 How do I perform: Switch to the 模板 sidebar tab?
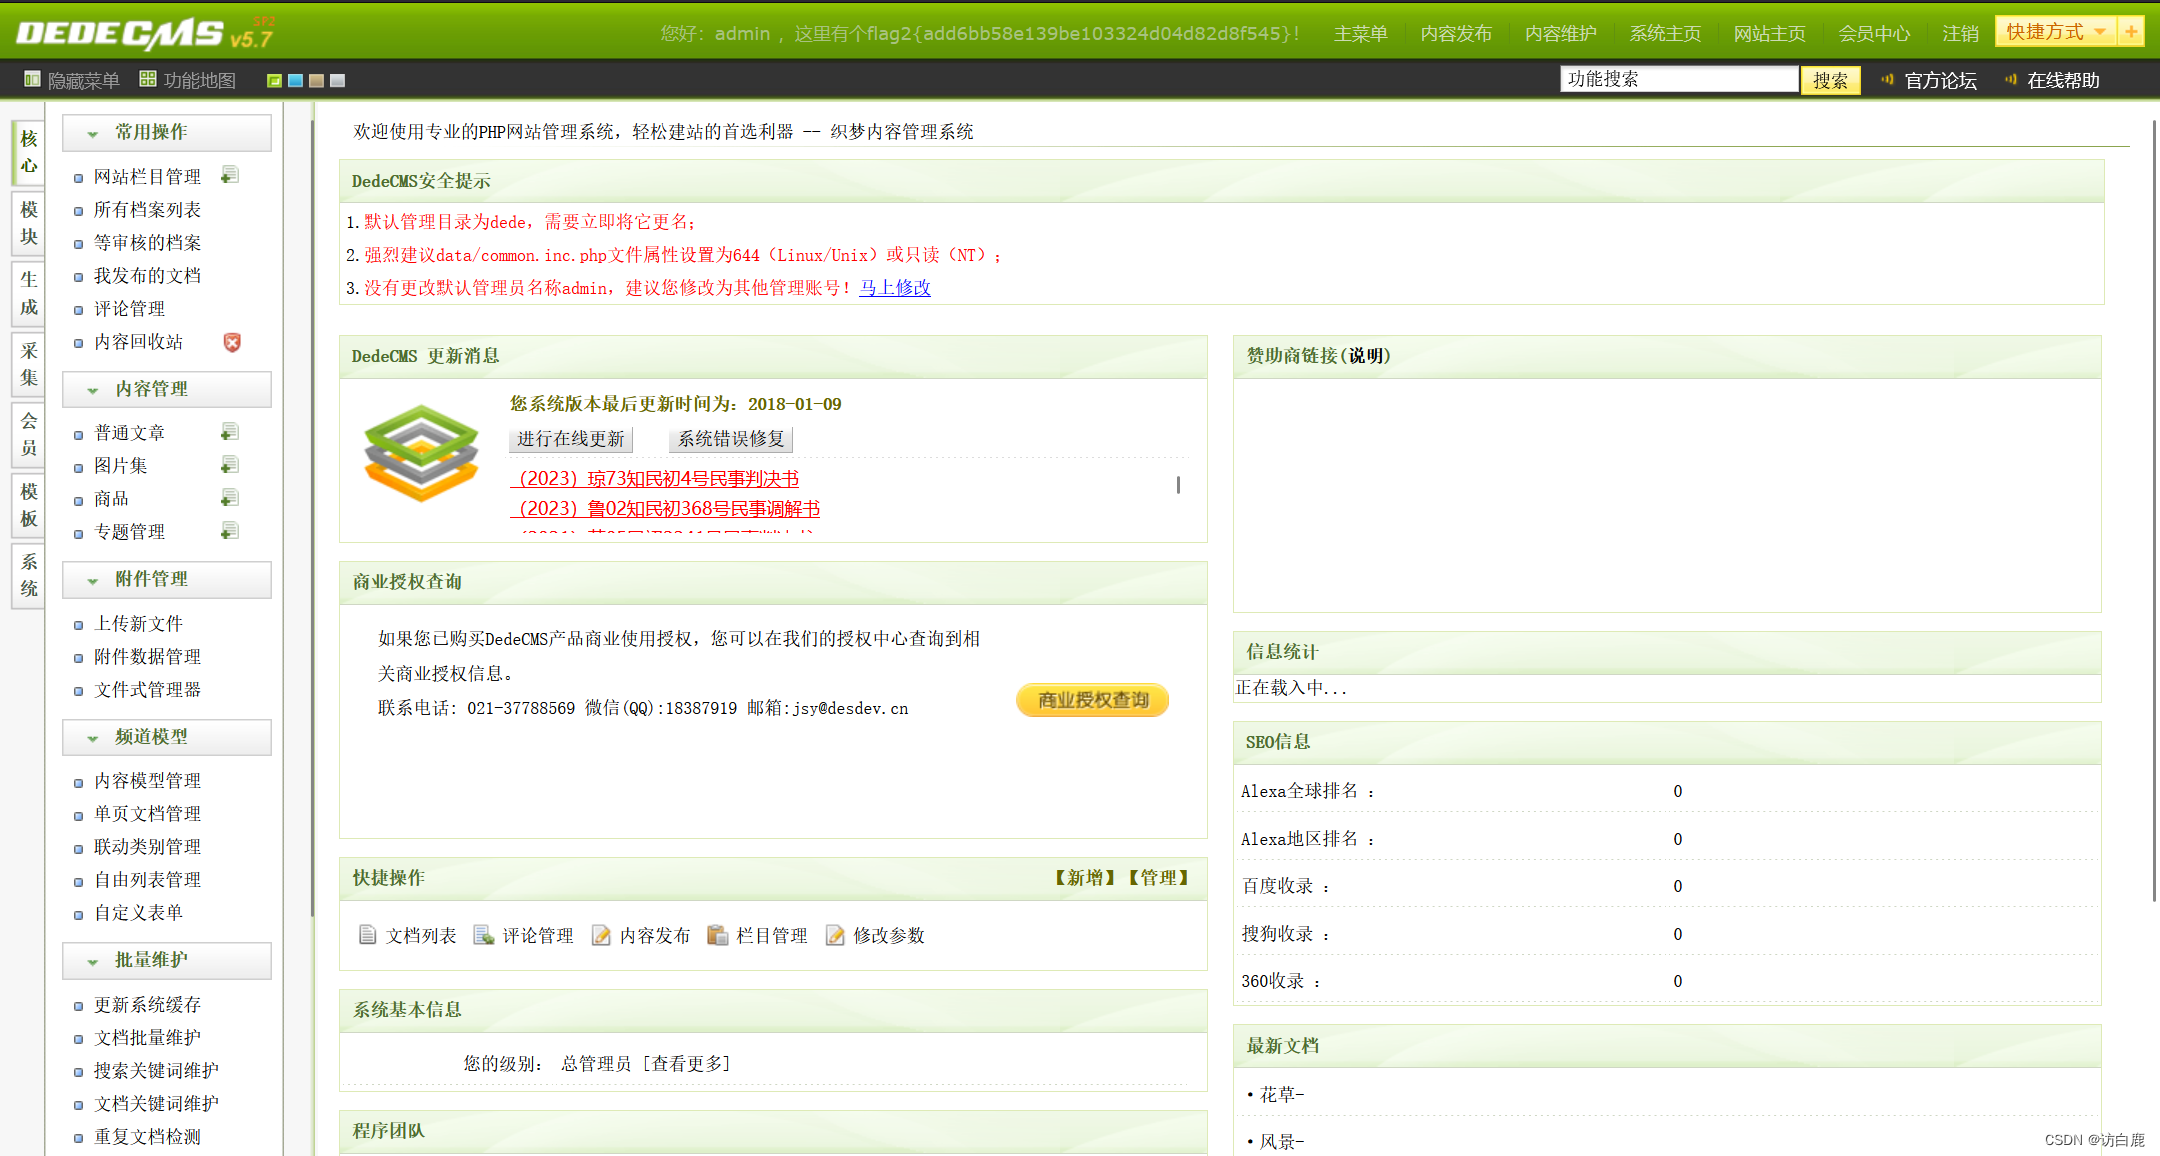tap(27, 506)
